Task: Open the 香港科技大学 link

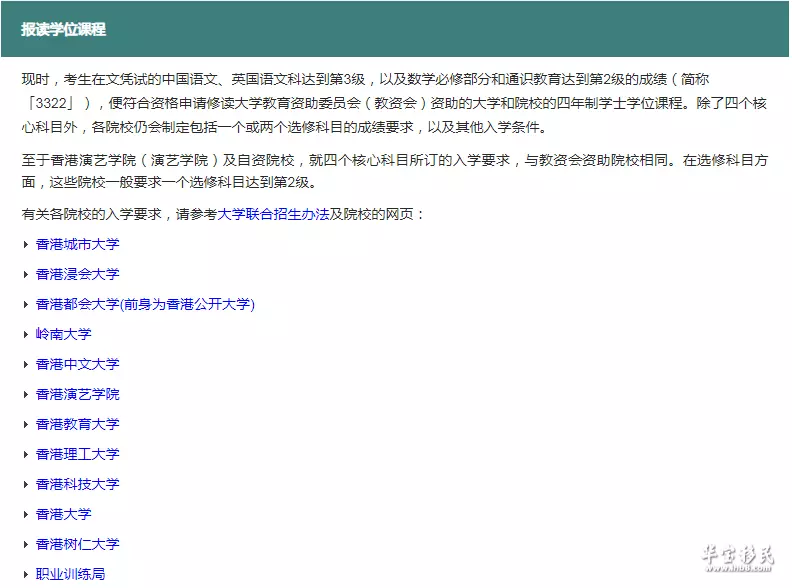Action: click(77, 484)
